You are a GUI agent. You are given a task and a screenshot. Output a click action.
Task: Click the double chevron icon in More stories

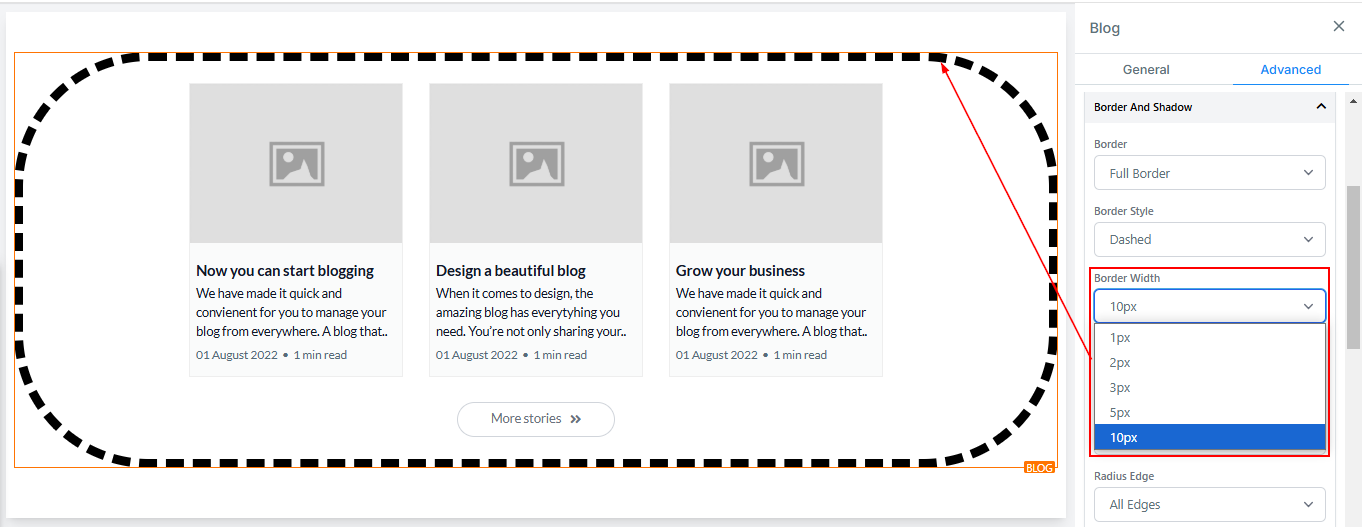(576, 419)
